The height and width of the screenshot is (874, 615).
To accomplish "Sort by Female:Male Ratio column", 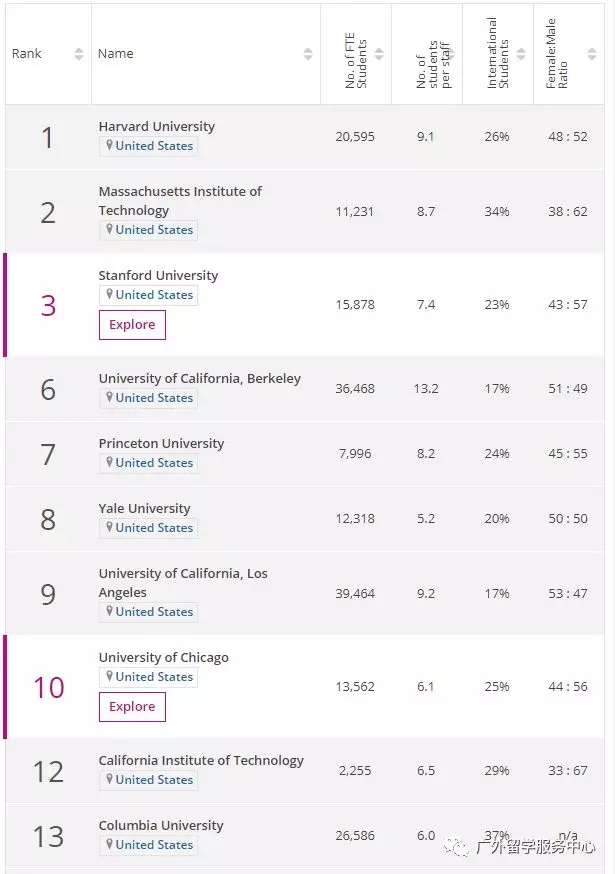I will [x=592, y=54].
